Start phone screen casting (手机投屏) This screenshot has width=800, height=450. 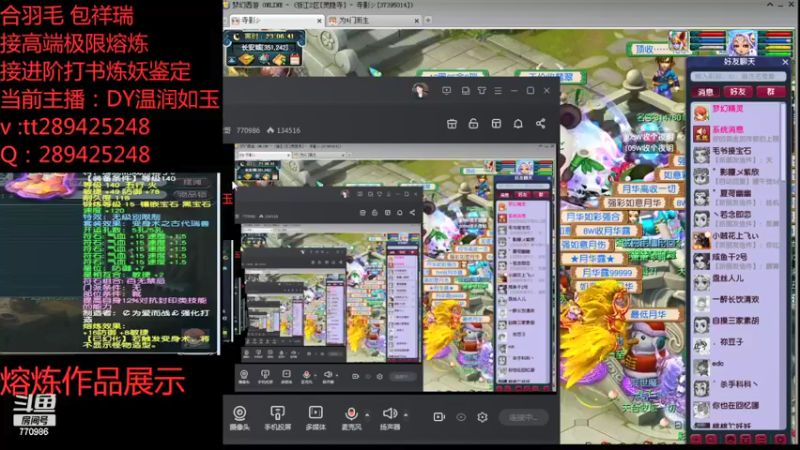(x=278, y=418)
